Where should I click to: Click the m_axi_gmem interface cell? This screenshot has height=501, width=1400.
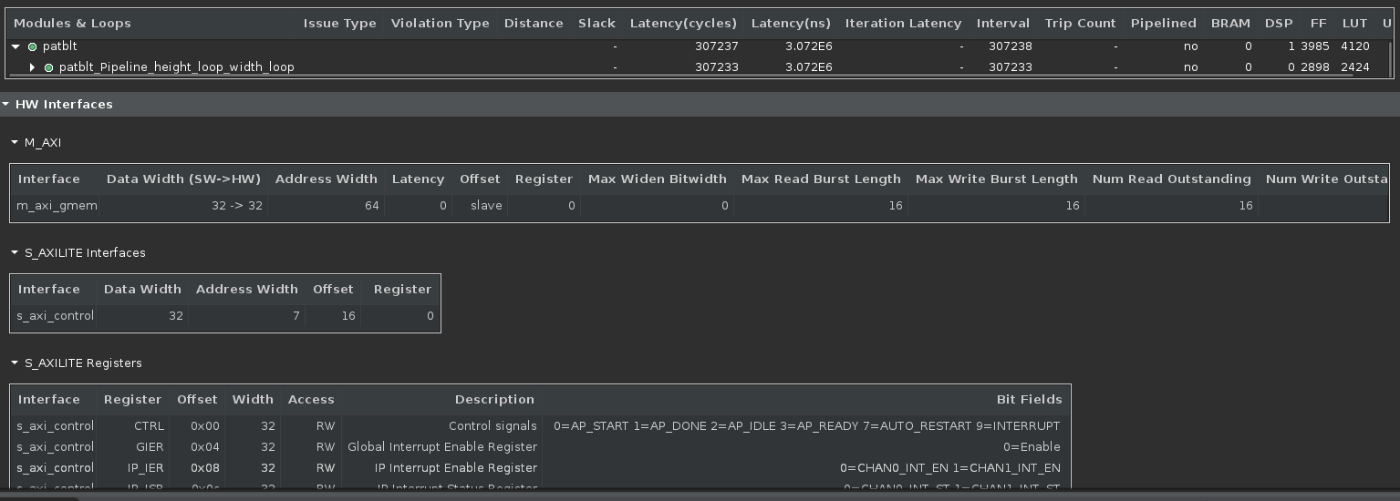click(57, 205)
